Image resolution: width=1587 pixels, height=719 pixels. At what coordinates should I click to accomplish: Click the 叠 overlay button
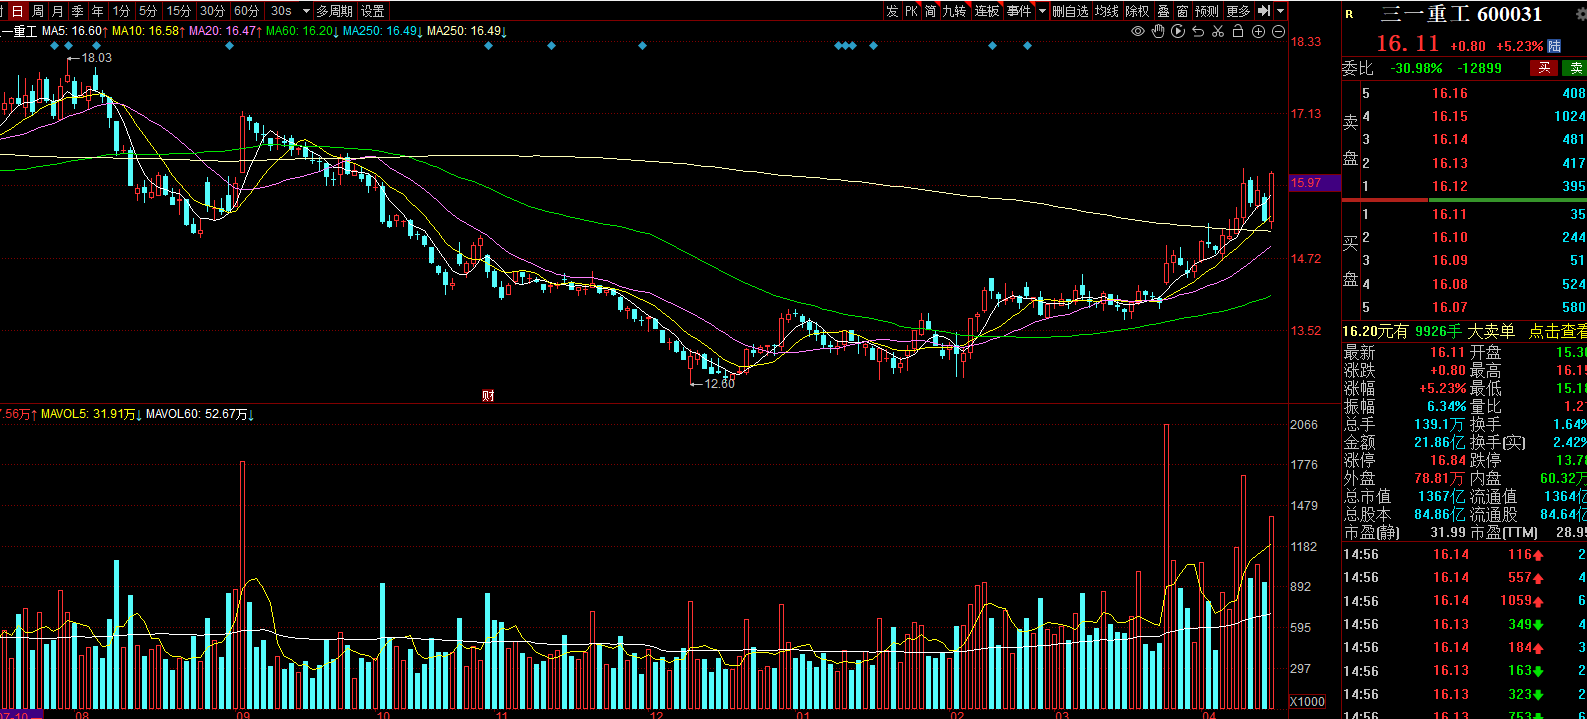click(x=1163, y=11)
